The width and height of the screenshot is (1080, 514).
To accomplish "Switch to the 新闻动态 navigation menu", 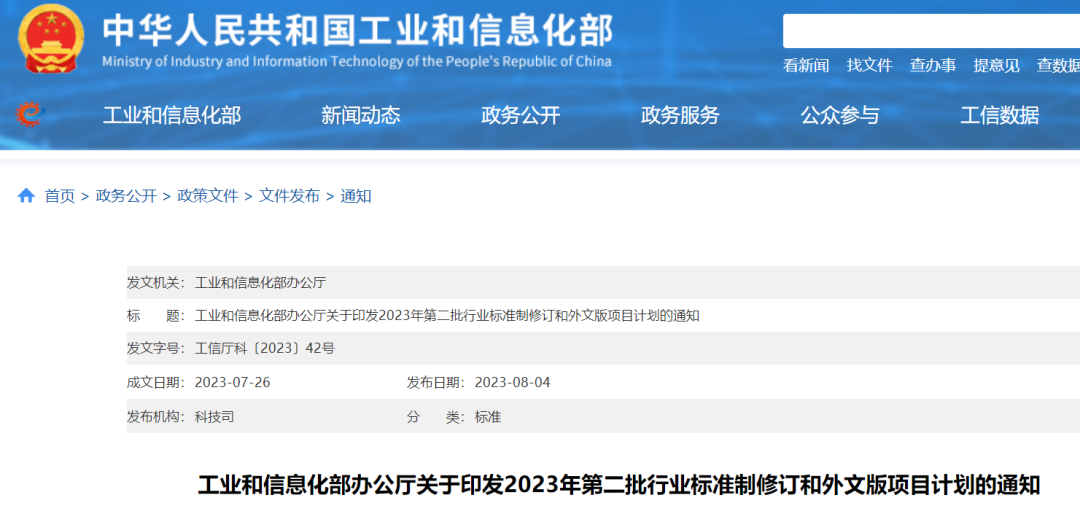I will [360, 115].
